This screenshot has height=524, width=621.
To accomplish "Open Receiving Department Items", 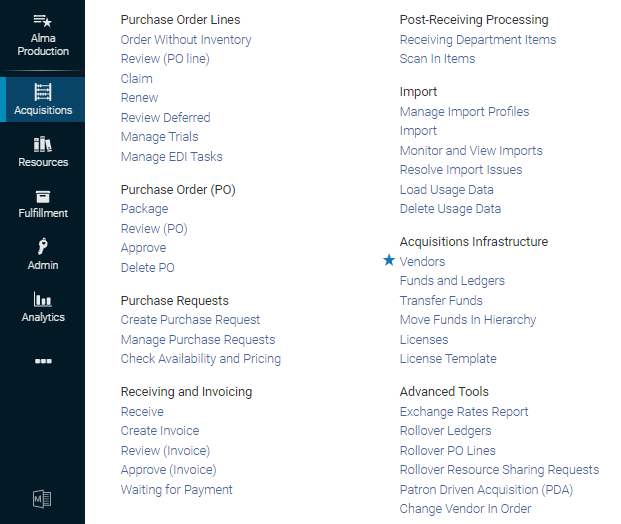I will coord(478,40).
